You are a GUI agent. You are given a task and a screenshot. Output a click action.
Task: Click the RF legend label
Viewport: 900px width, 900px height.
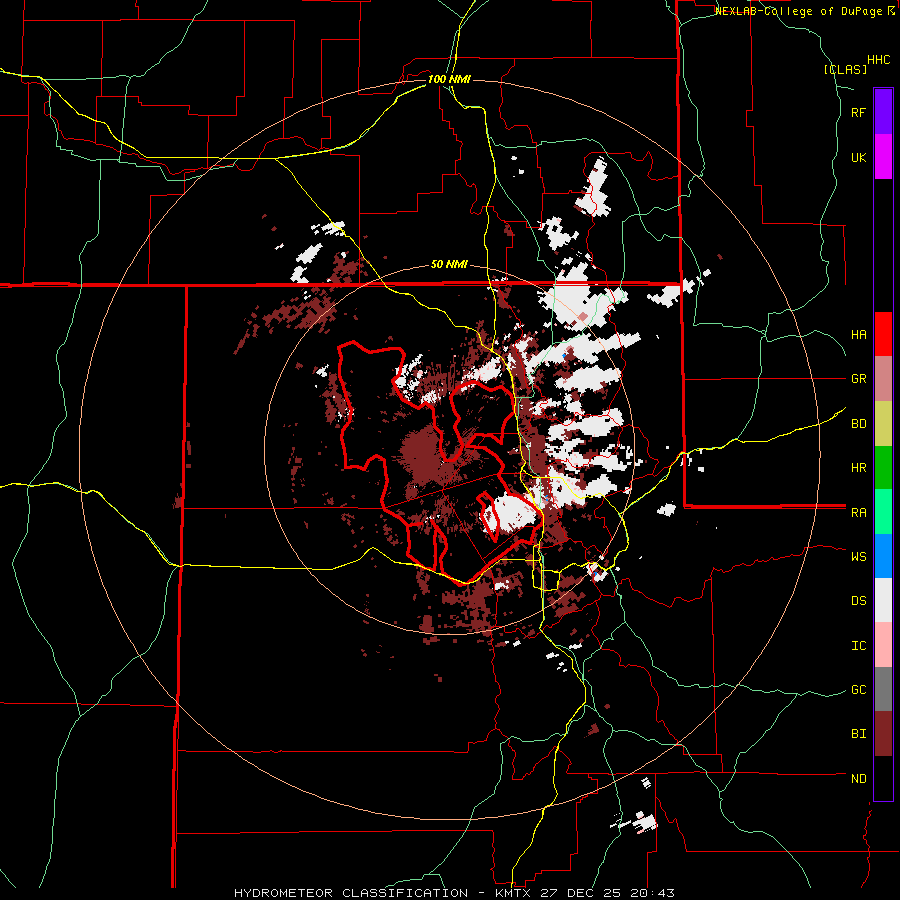click(x=859, y=112)
